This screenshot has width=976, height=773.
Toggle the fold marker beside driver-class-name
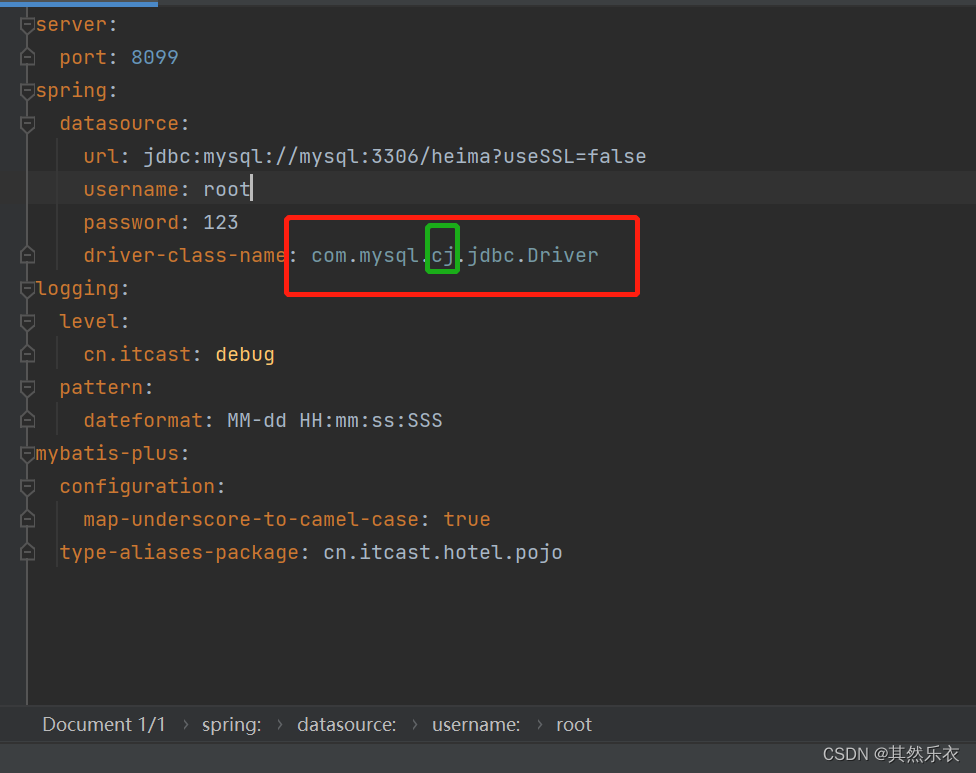(x=27, y=255)
